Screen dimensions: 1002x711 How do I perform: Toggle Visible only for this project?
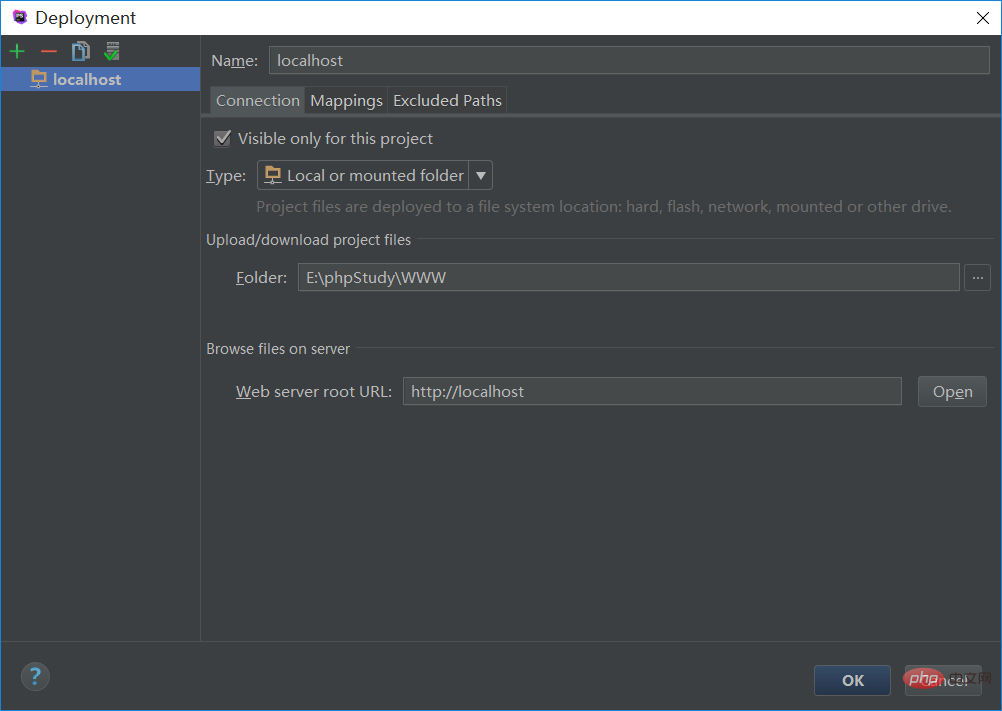coord(222,139)
